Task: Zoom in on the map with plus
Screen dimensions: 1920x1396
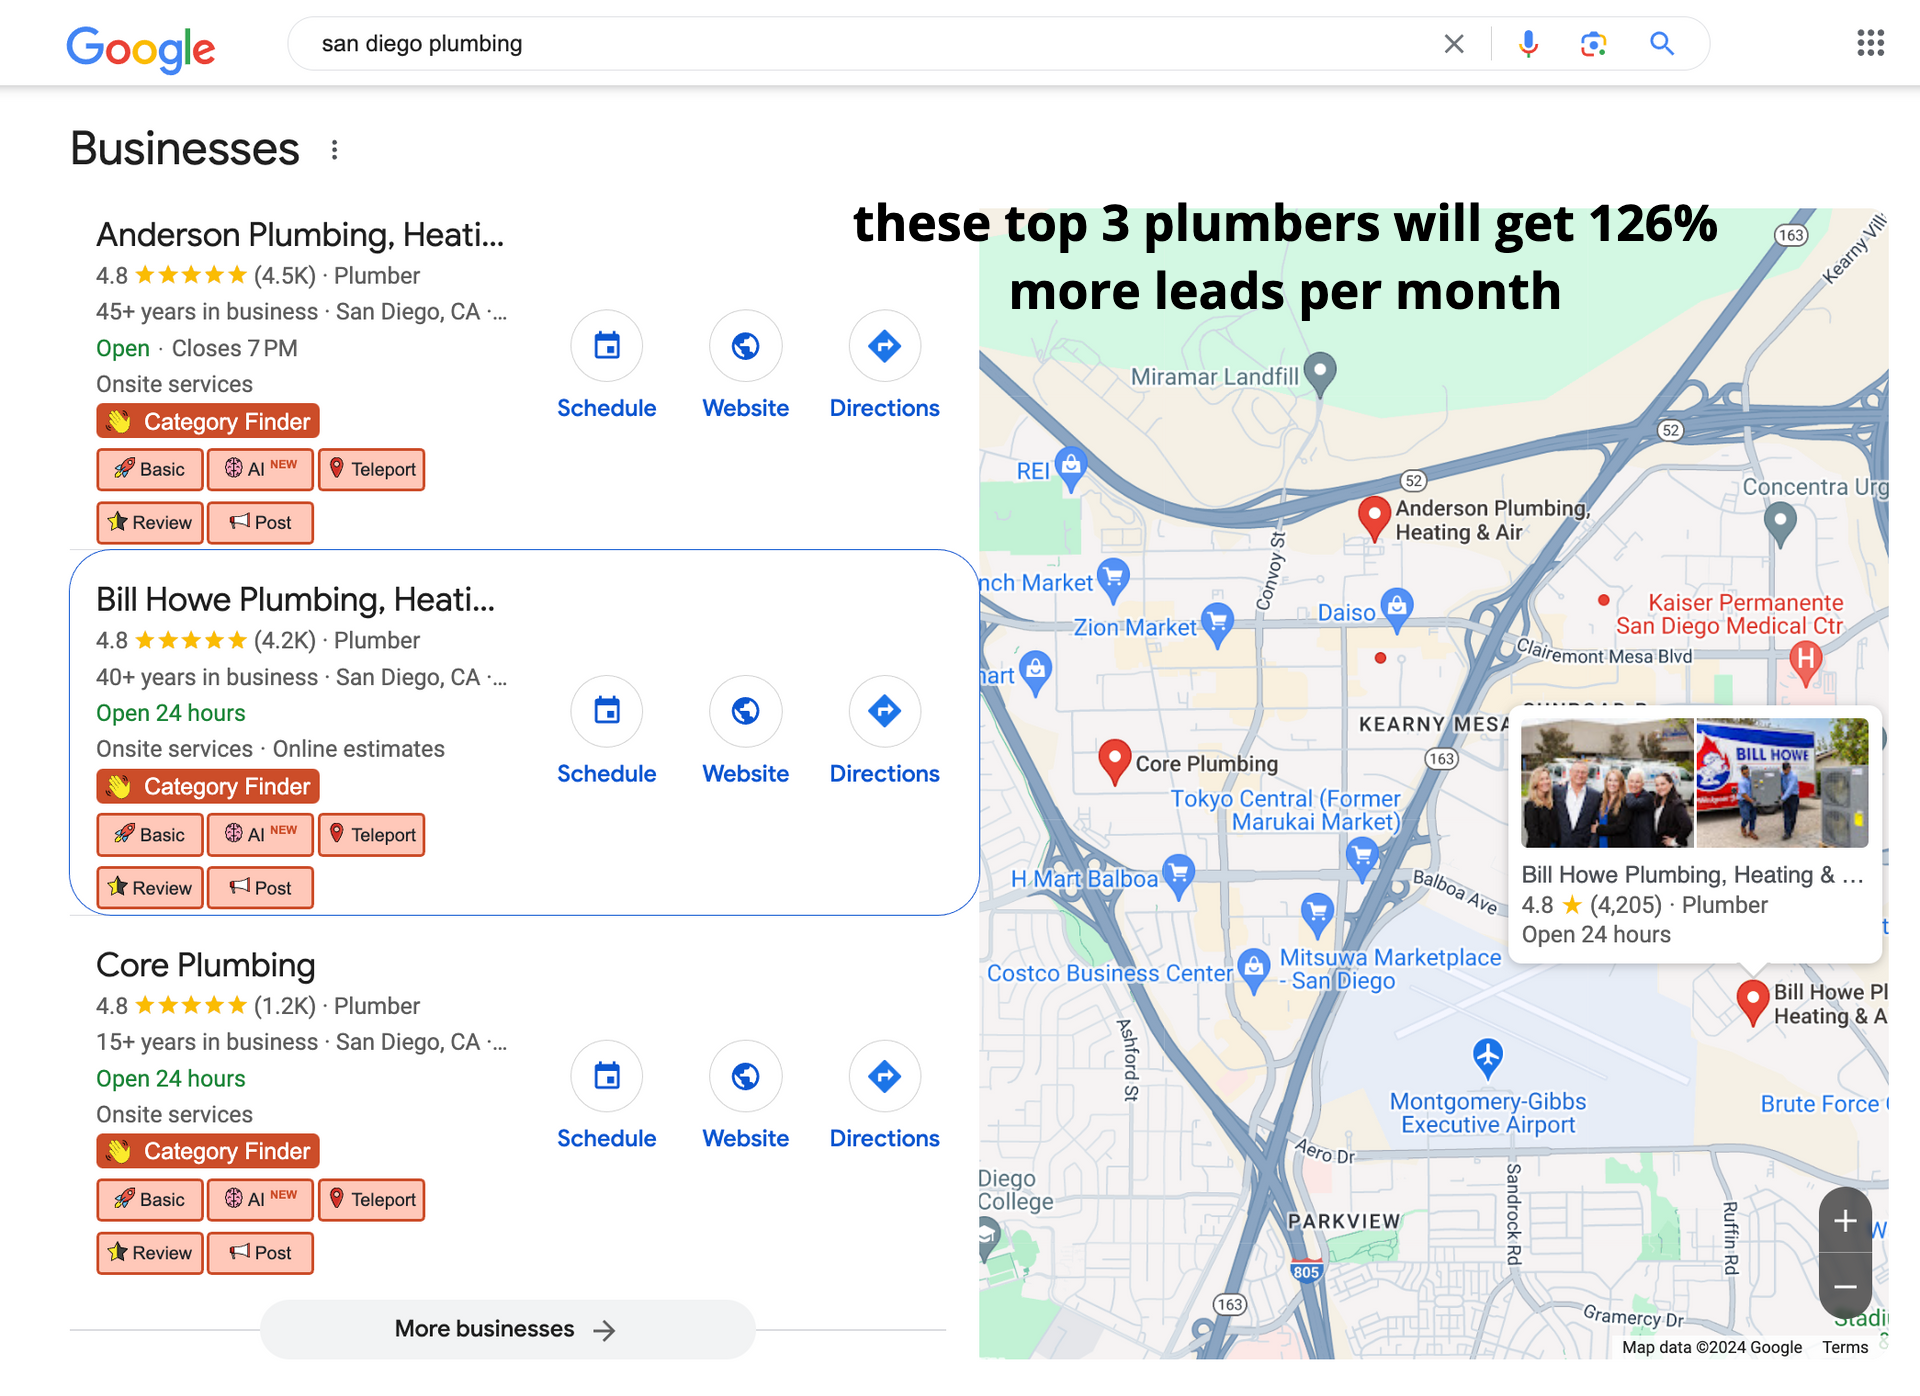Action: pyautogui.click(x=1845, y=1221)
